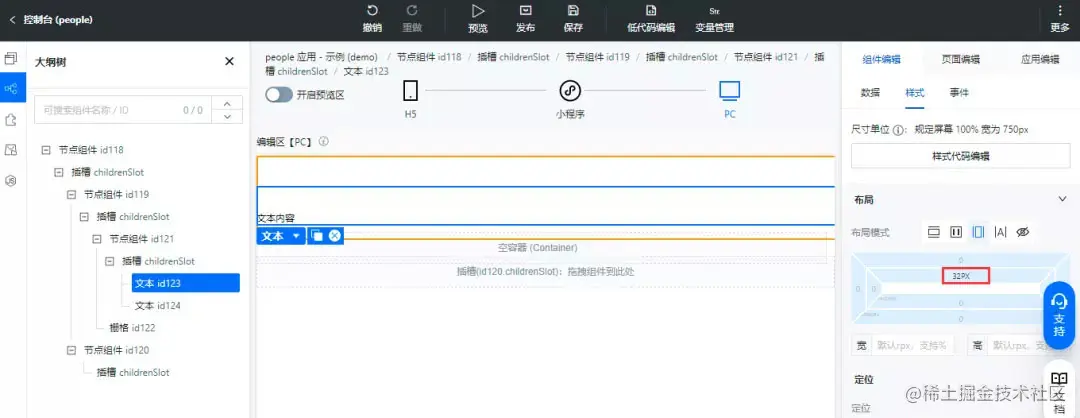Open the pages icon in the left sidebar

(x=10, y=58)
